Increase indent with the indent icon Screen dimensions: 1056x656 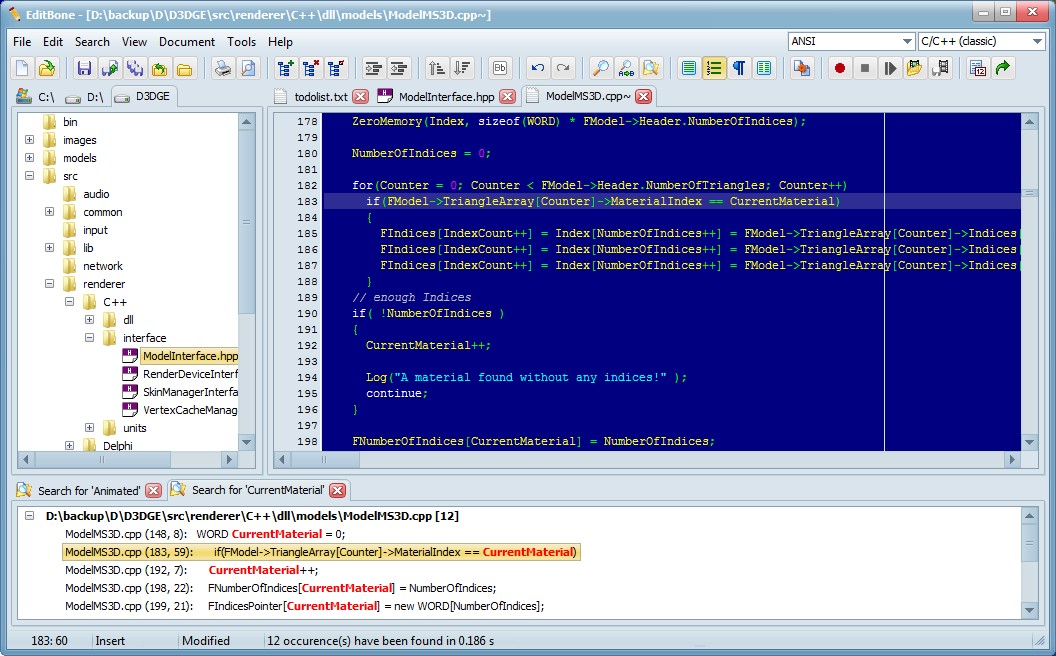373,68
